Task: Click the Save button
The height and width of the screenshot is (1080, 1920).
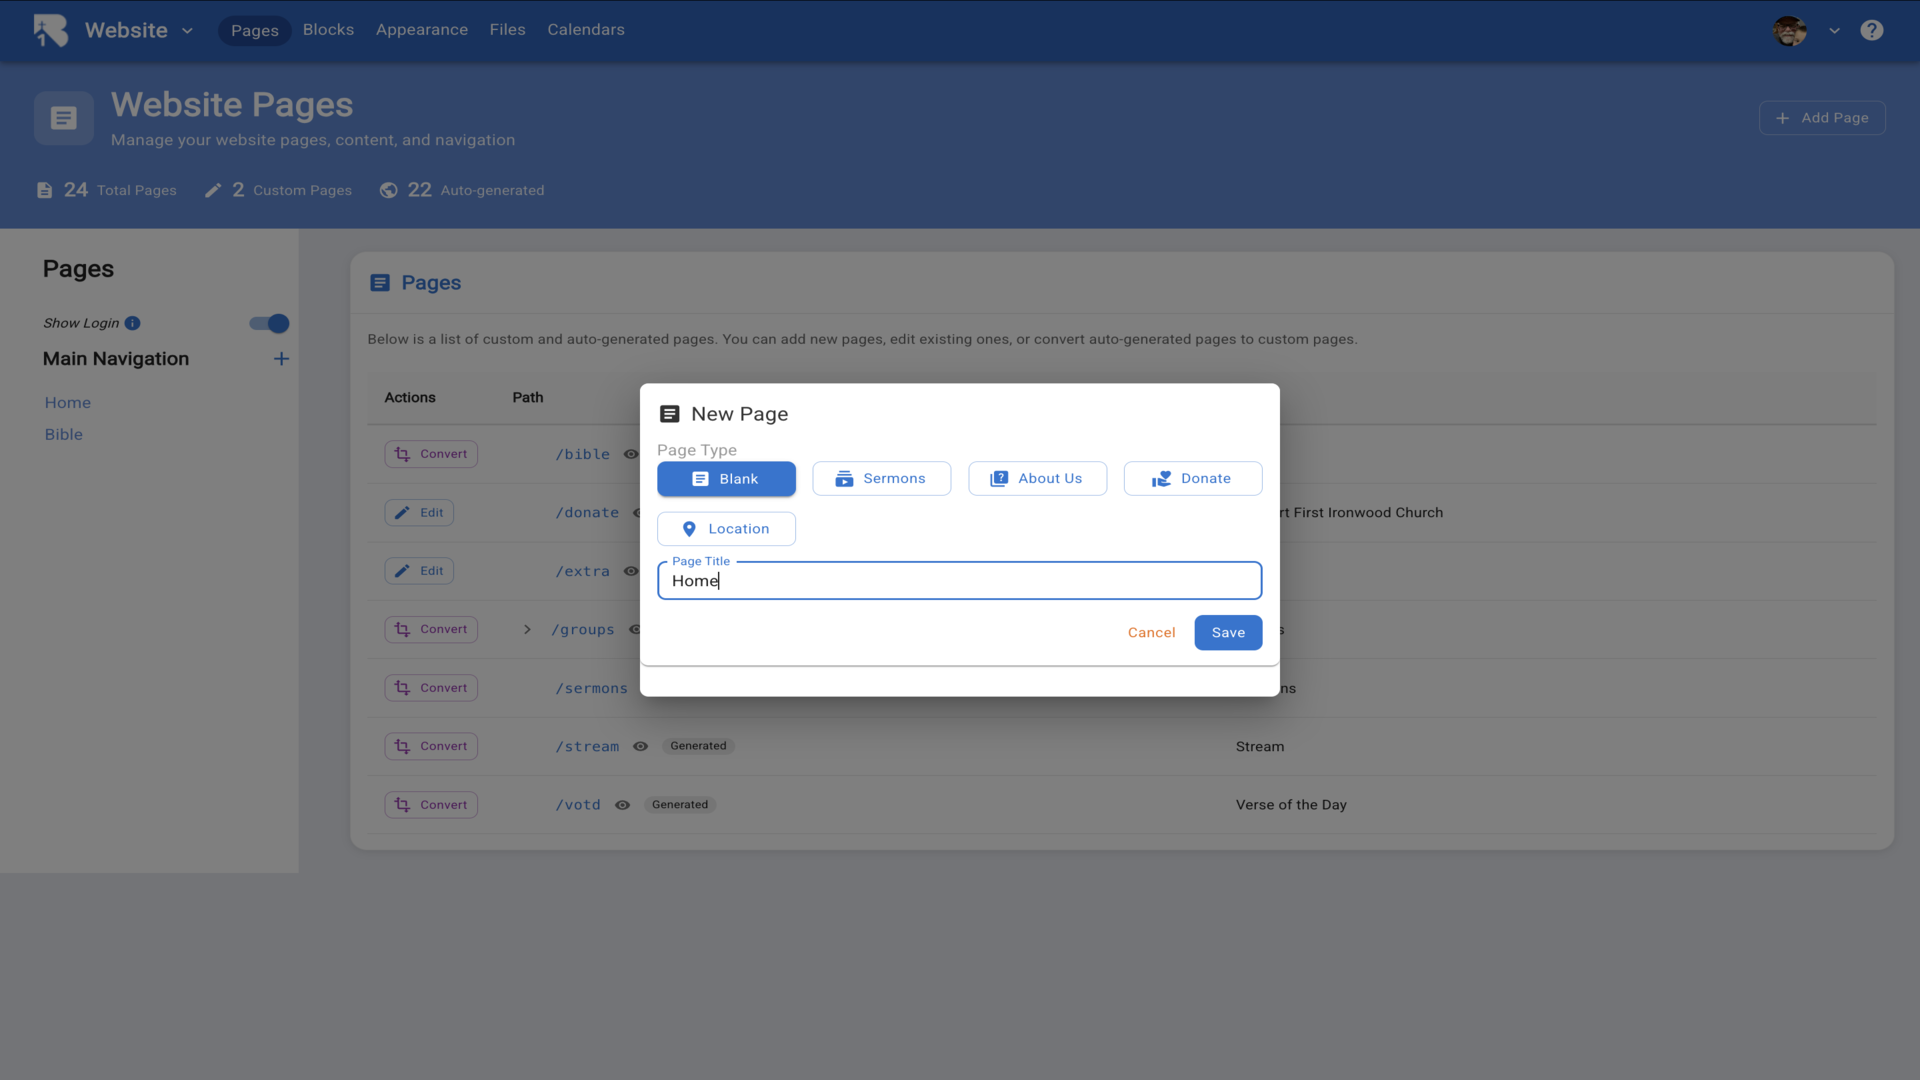Action: 1227,633
